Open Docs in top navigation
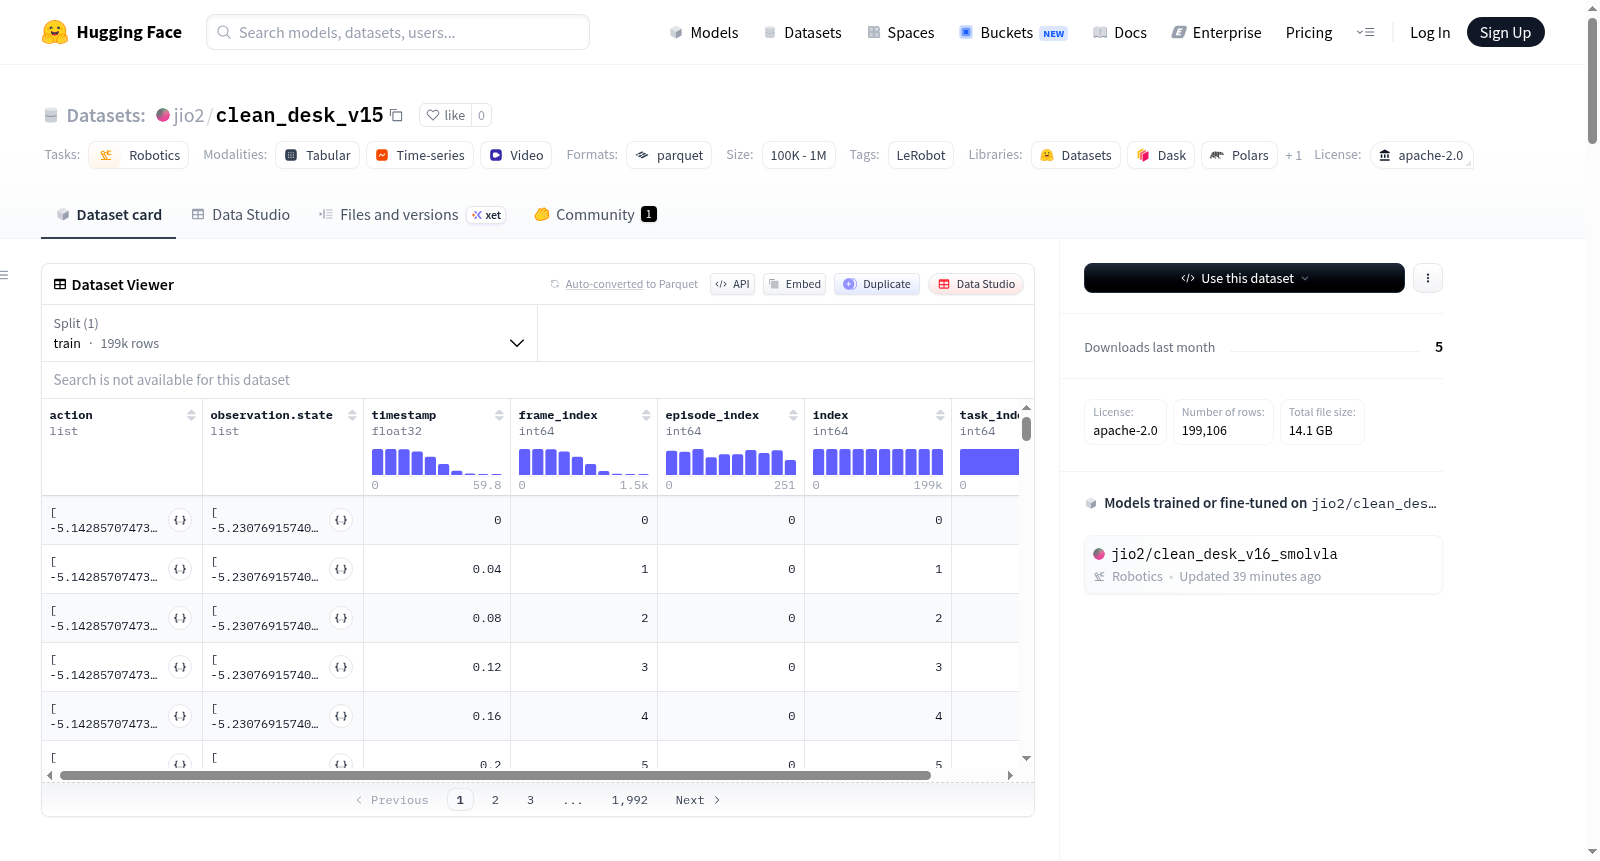Image resolution: width=1600 pixels, height=861 pixels. [1120, 32]
